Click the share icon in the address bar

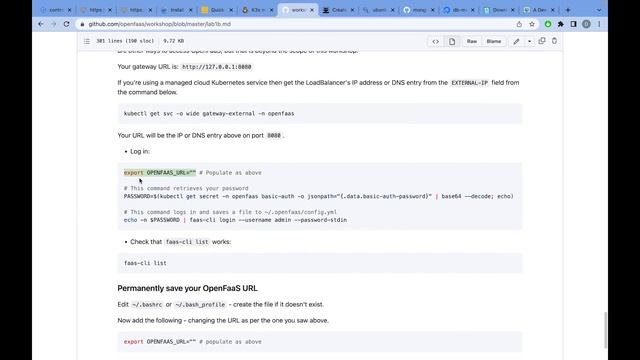(x=519, y=24)
